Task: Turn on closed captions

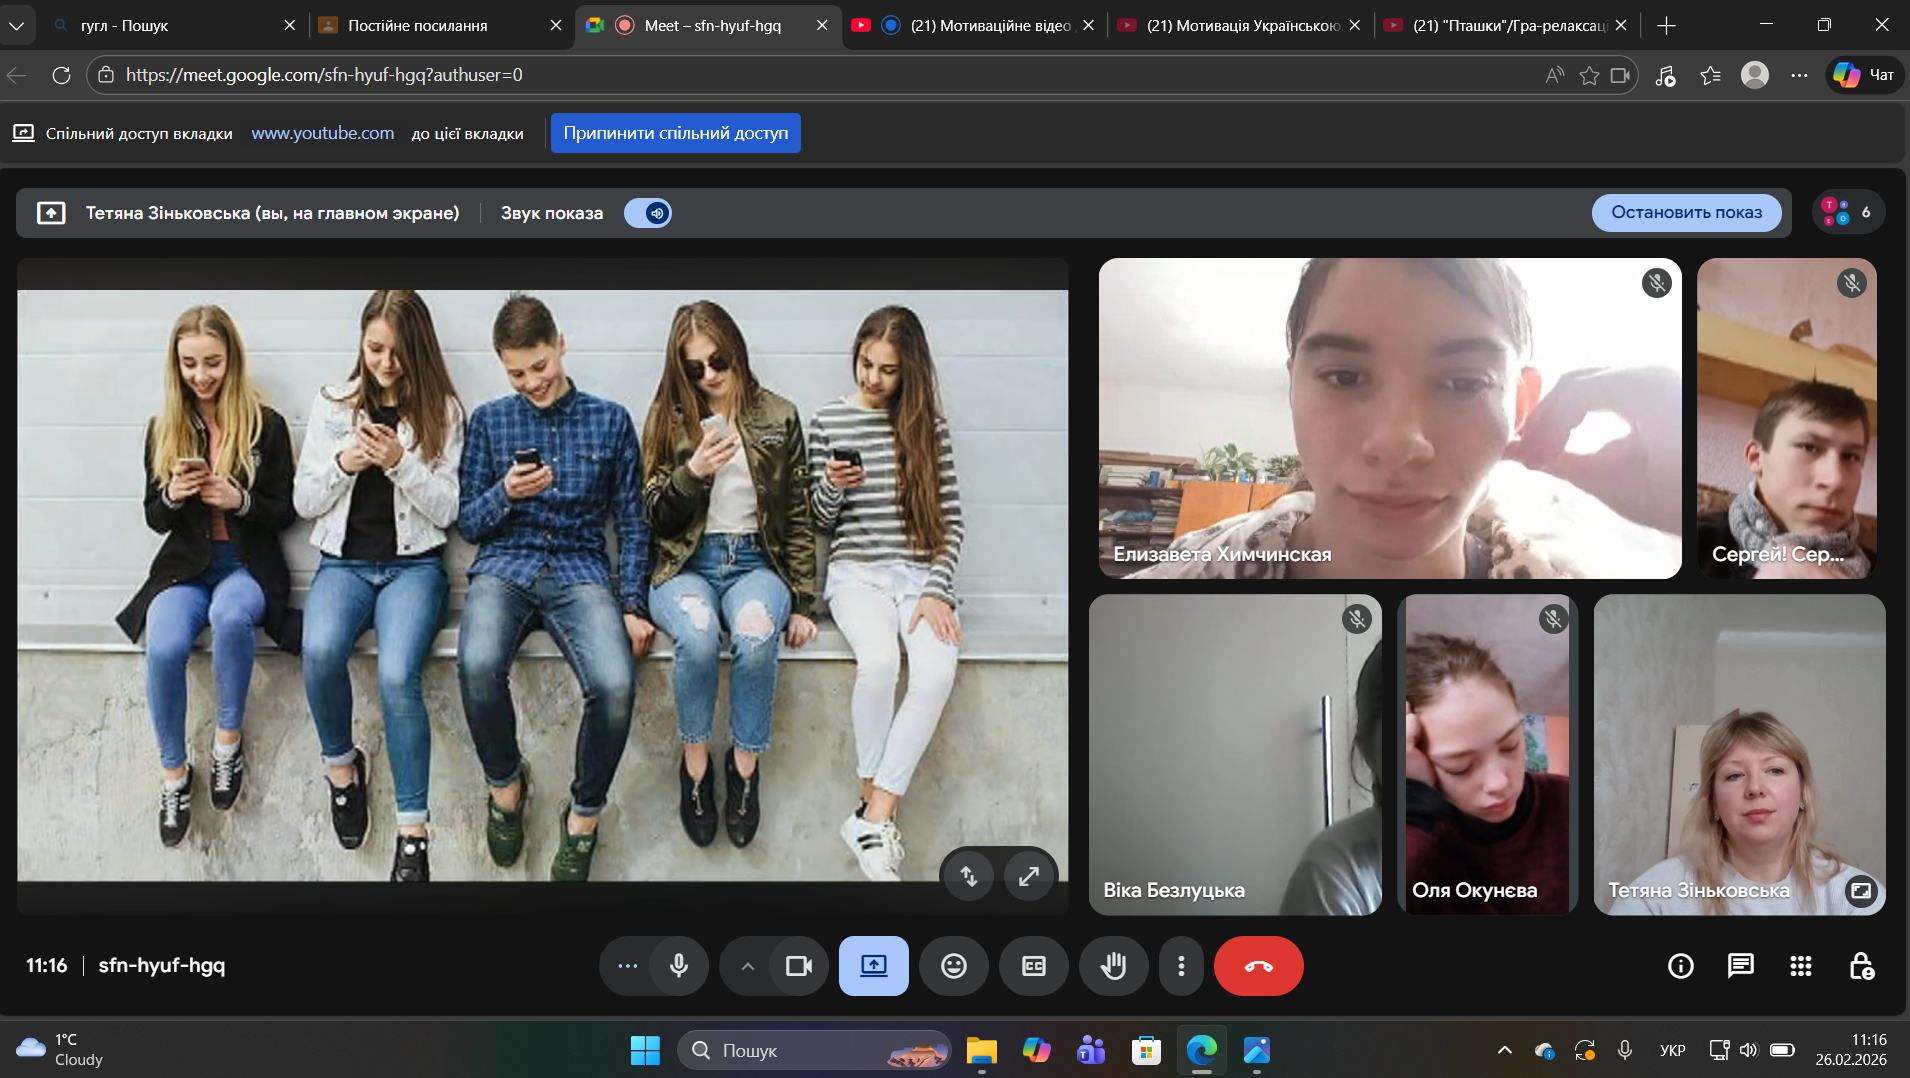Action: tap(1034, 966)
